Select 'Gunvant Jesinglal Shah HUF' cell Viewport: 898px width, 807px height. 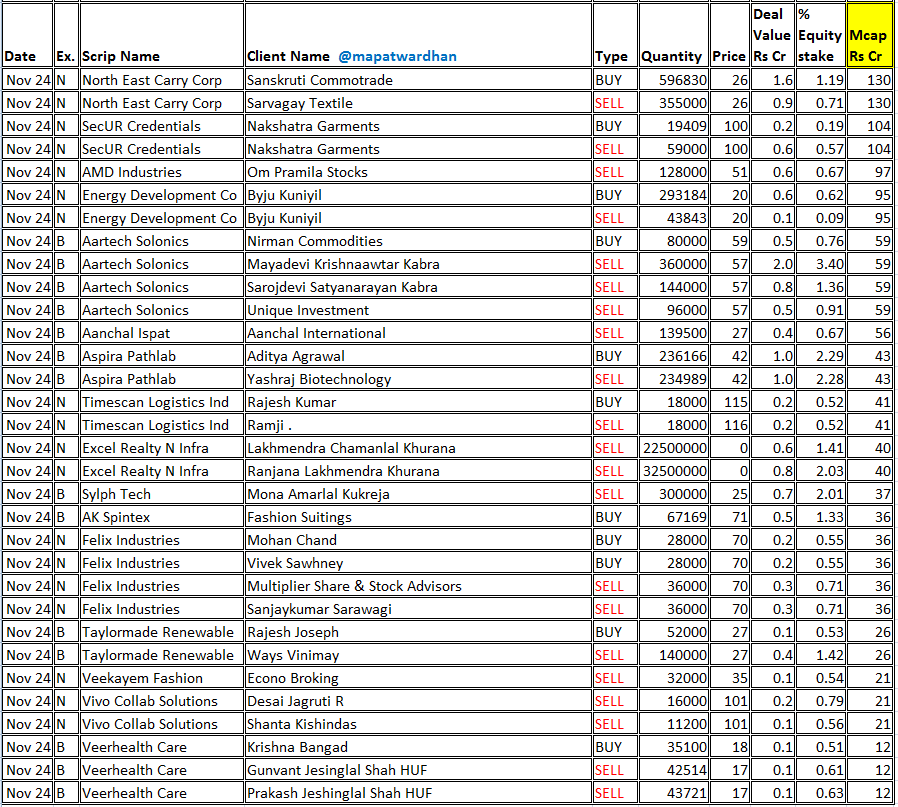click(x=418, y=770)
